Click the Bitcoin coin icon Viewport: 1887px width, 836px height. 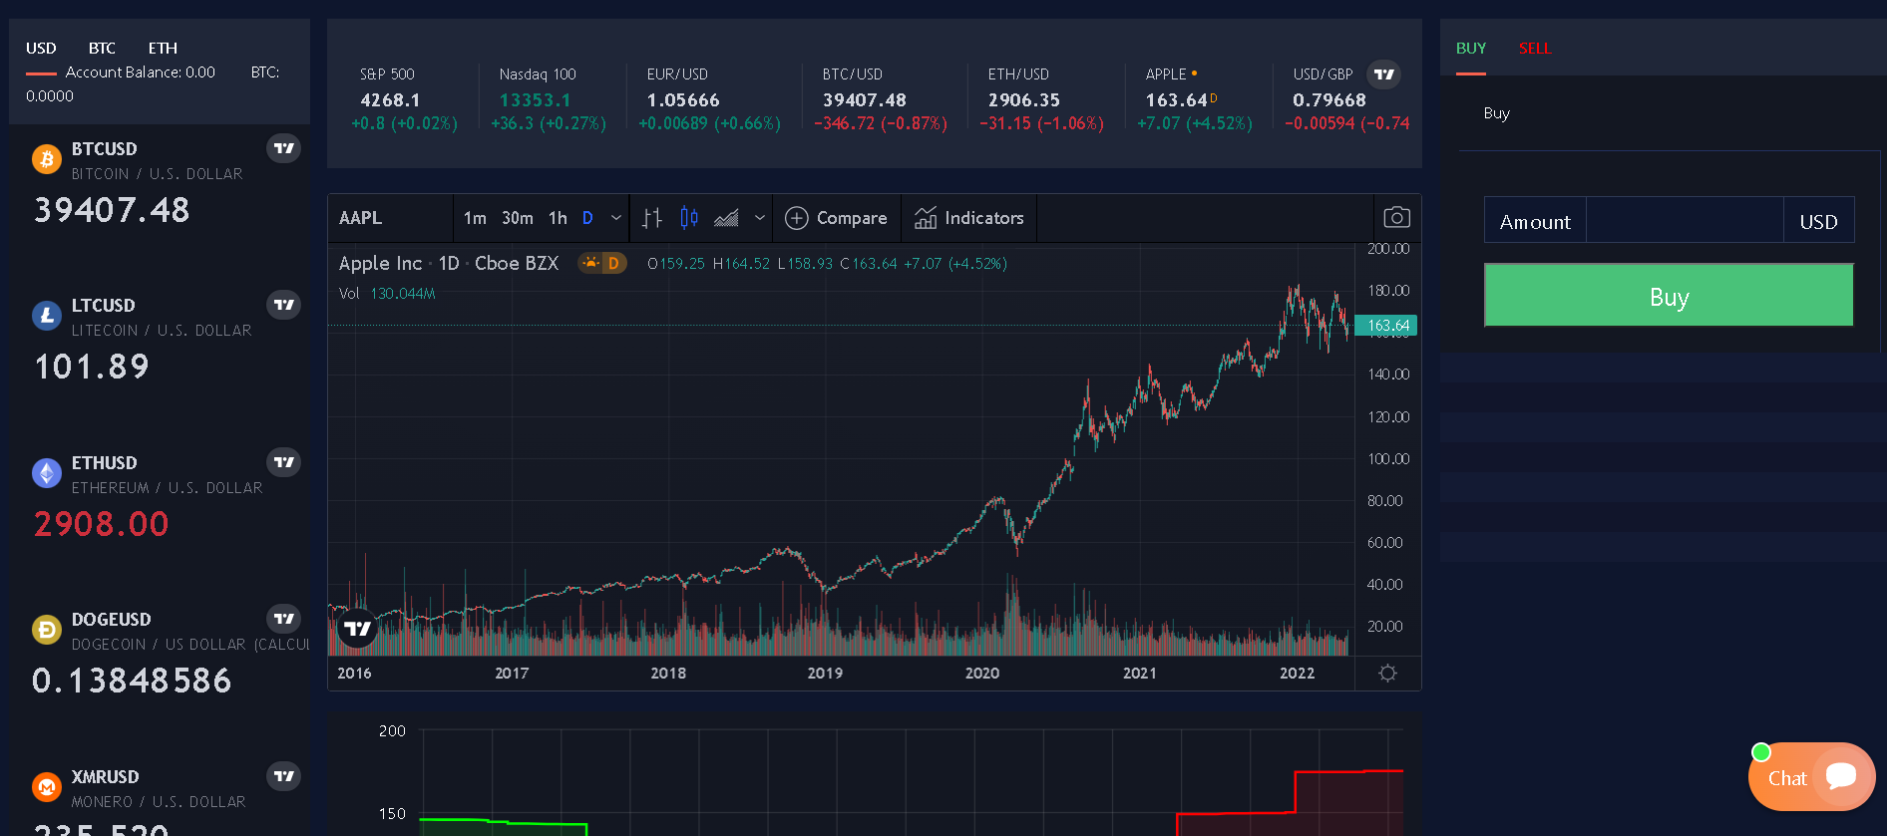[x=47, y=159]
